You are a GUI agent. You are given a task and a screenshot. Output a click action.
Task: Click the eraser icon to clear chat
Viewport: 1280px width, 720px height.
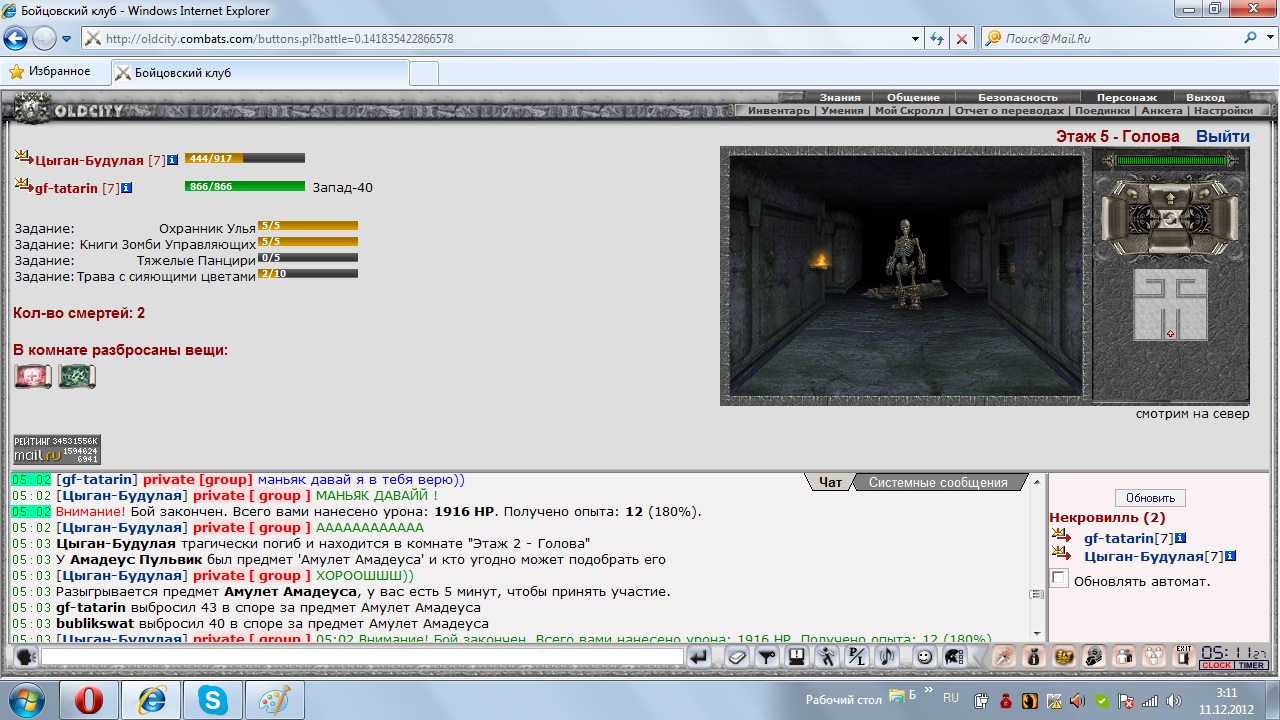pos(737,657)
